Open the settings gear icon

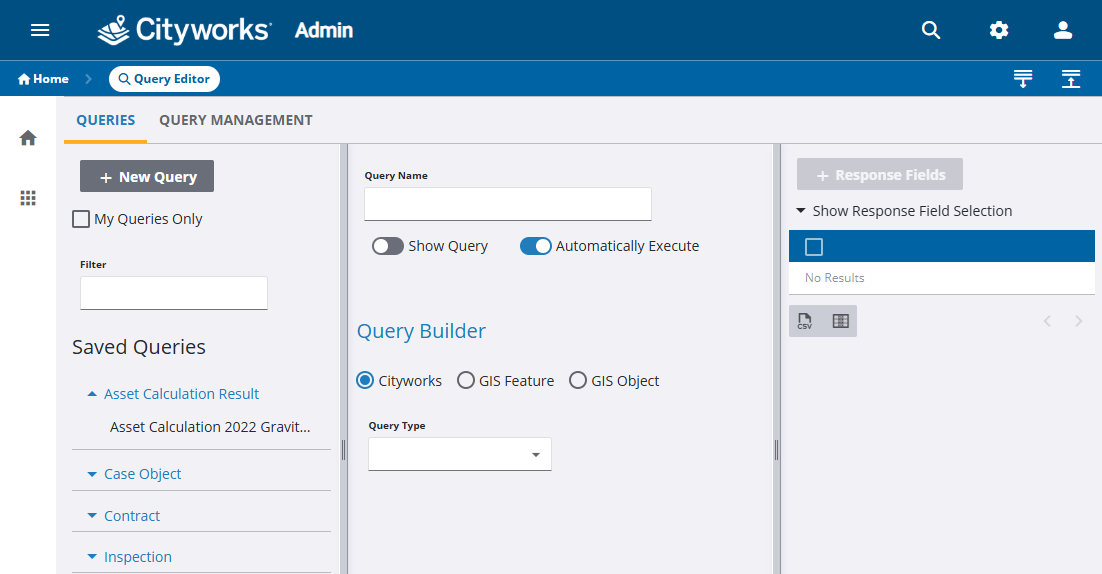[x=999, y=30]
